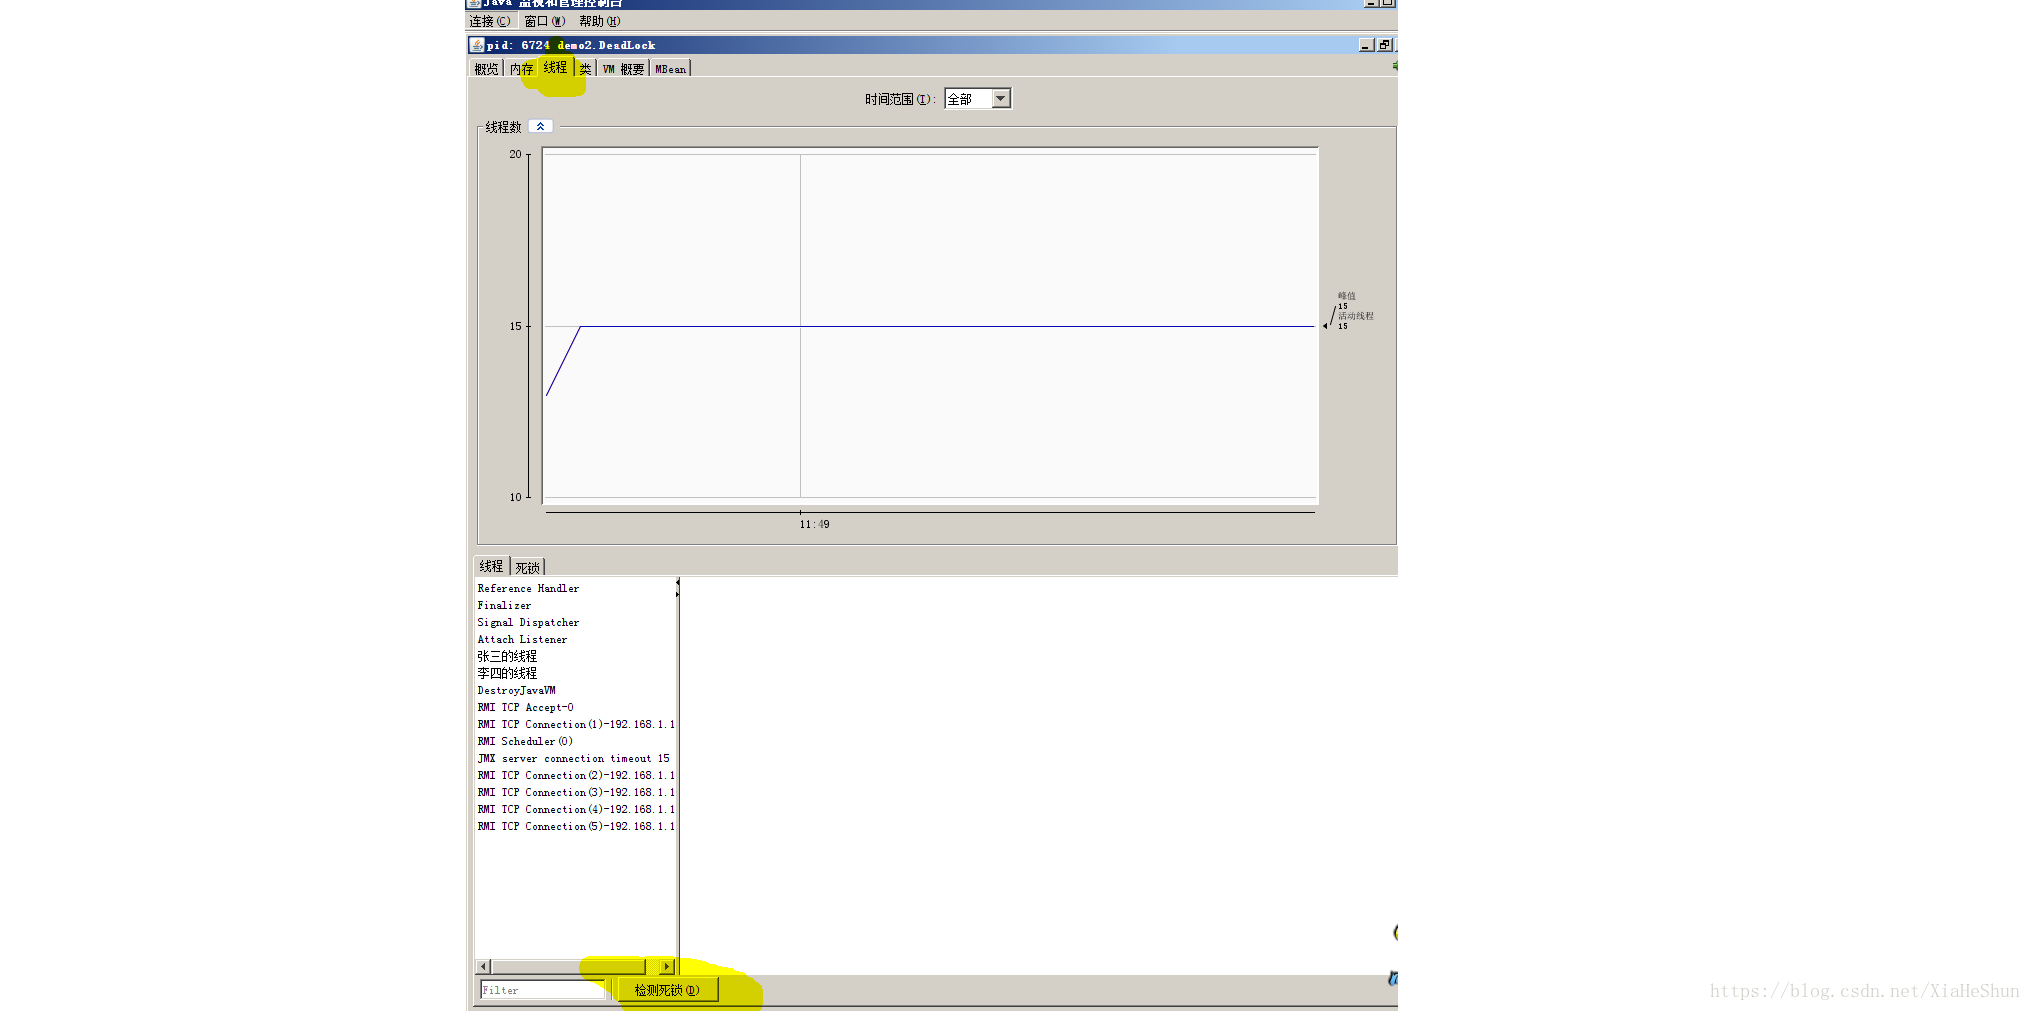Click the thread list scroll right arrow
2031x1011 pixels.
click(668, 966)
